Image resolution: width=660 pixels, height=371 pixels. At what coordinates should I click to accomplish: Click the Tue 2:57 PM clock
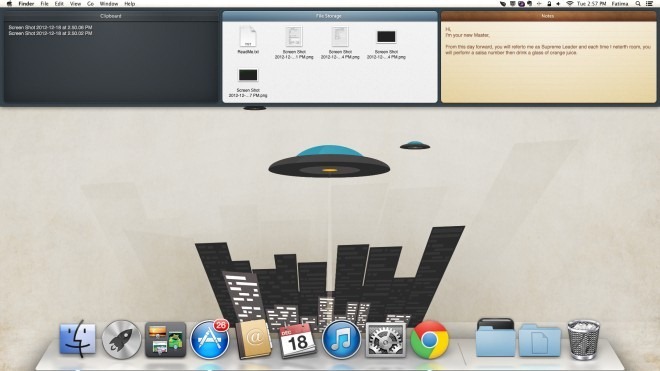pyautogui.click(x=591, y=4)
